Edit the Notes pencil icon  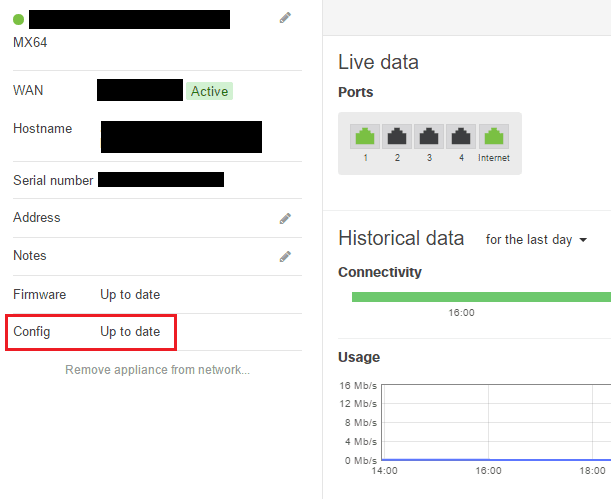click(285, 256)
